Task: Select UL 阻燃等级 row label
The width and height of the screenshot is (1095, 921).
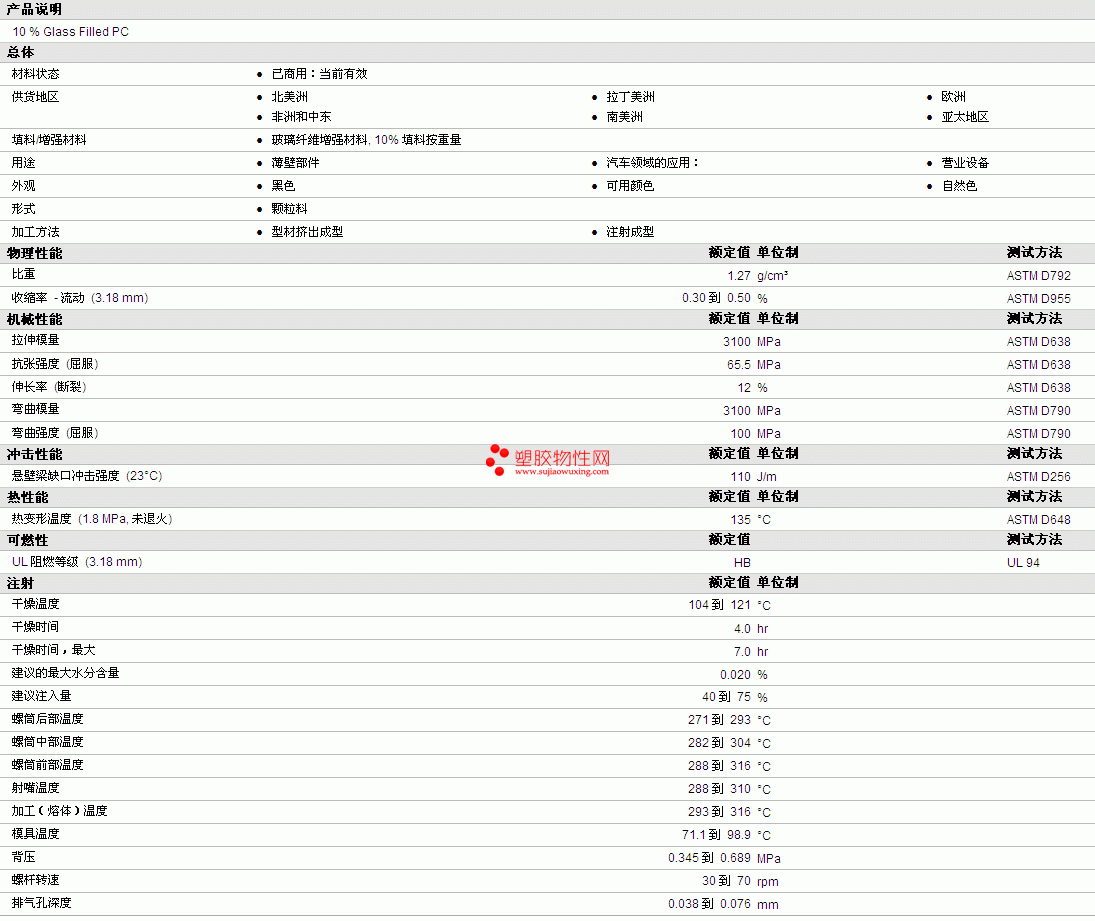Action: pos(77,561)
